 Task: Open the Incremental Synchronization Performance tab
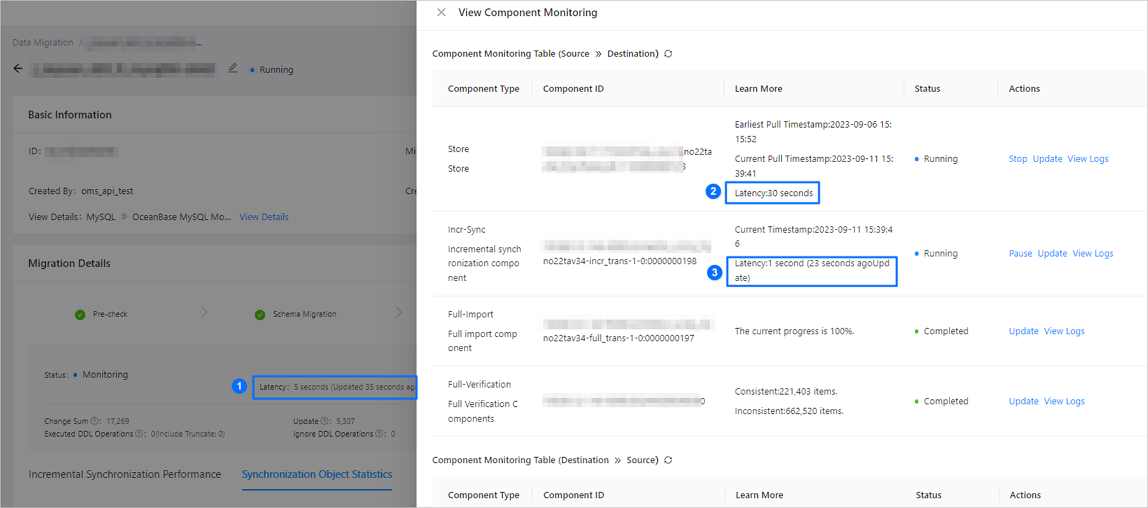coord(124,475)
